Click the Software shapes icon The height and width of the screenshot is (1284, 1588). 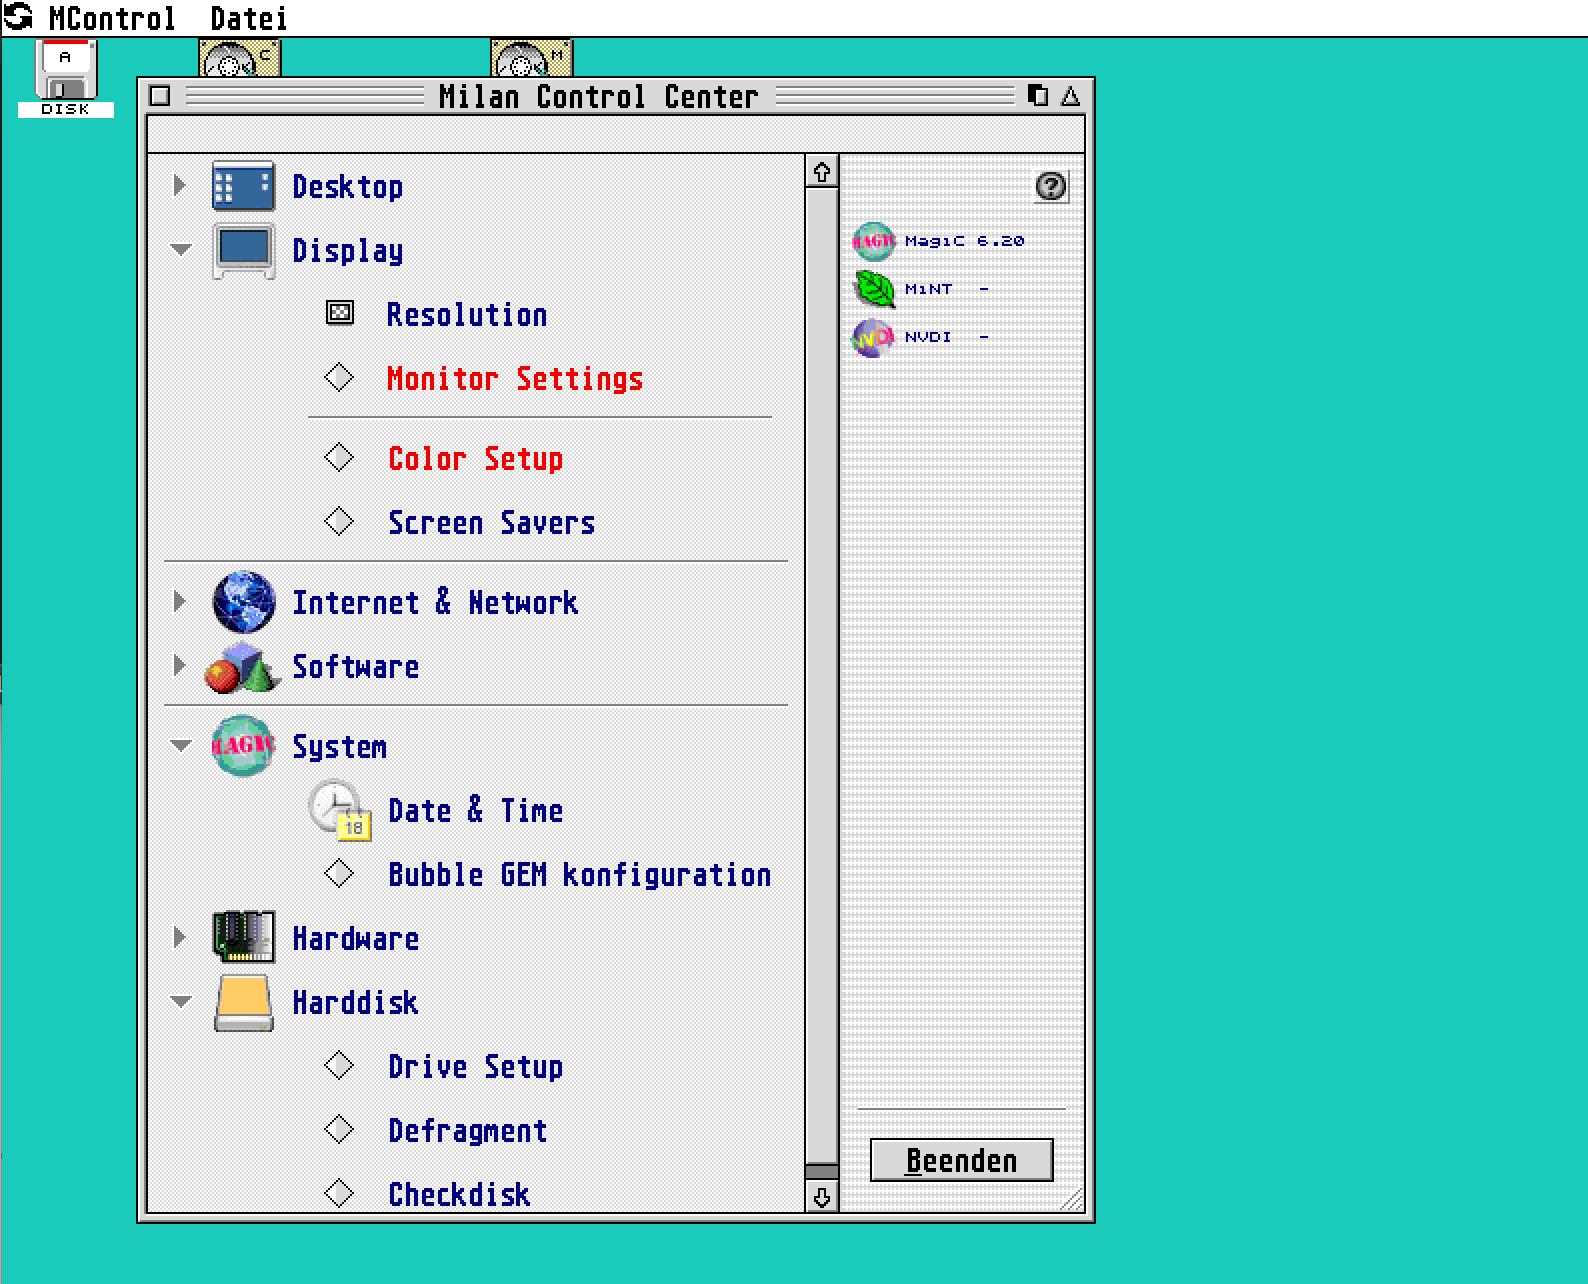tap(241, 667)
